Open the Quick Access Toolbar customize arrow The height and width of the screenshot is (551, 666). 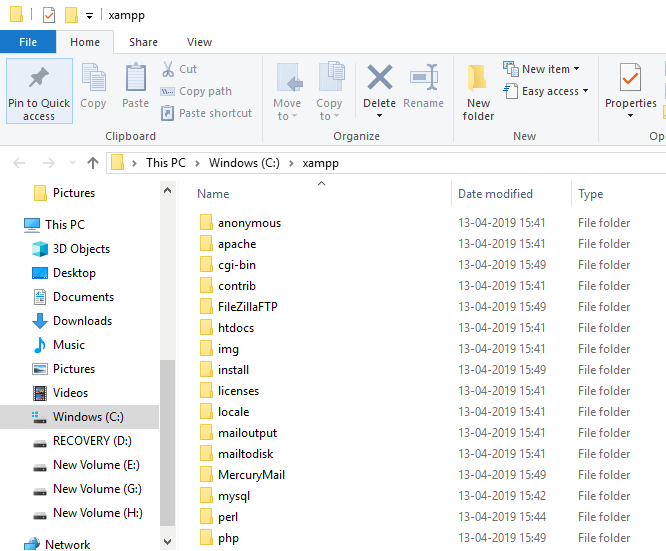pos(90,16)
